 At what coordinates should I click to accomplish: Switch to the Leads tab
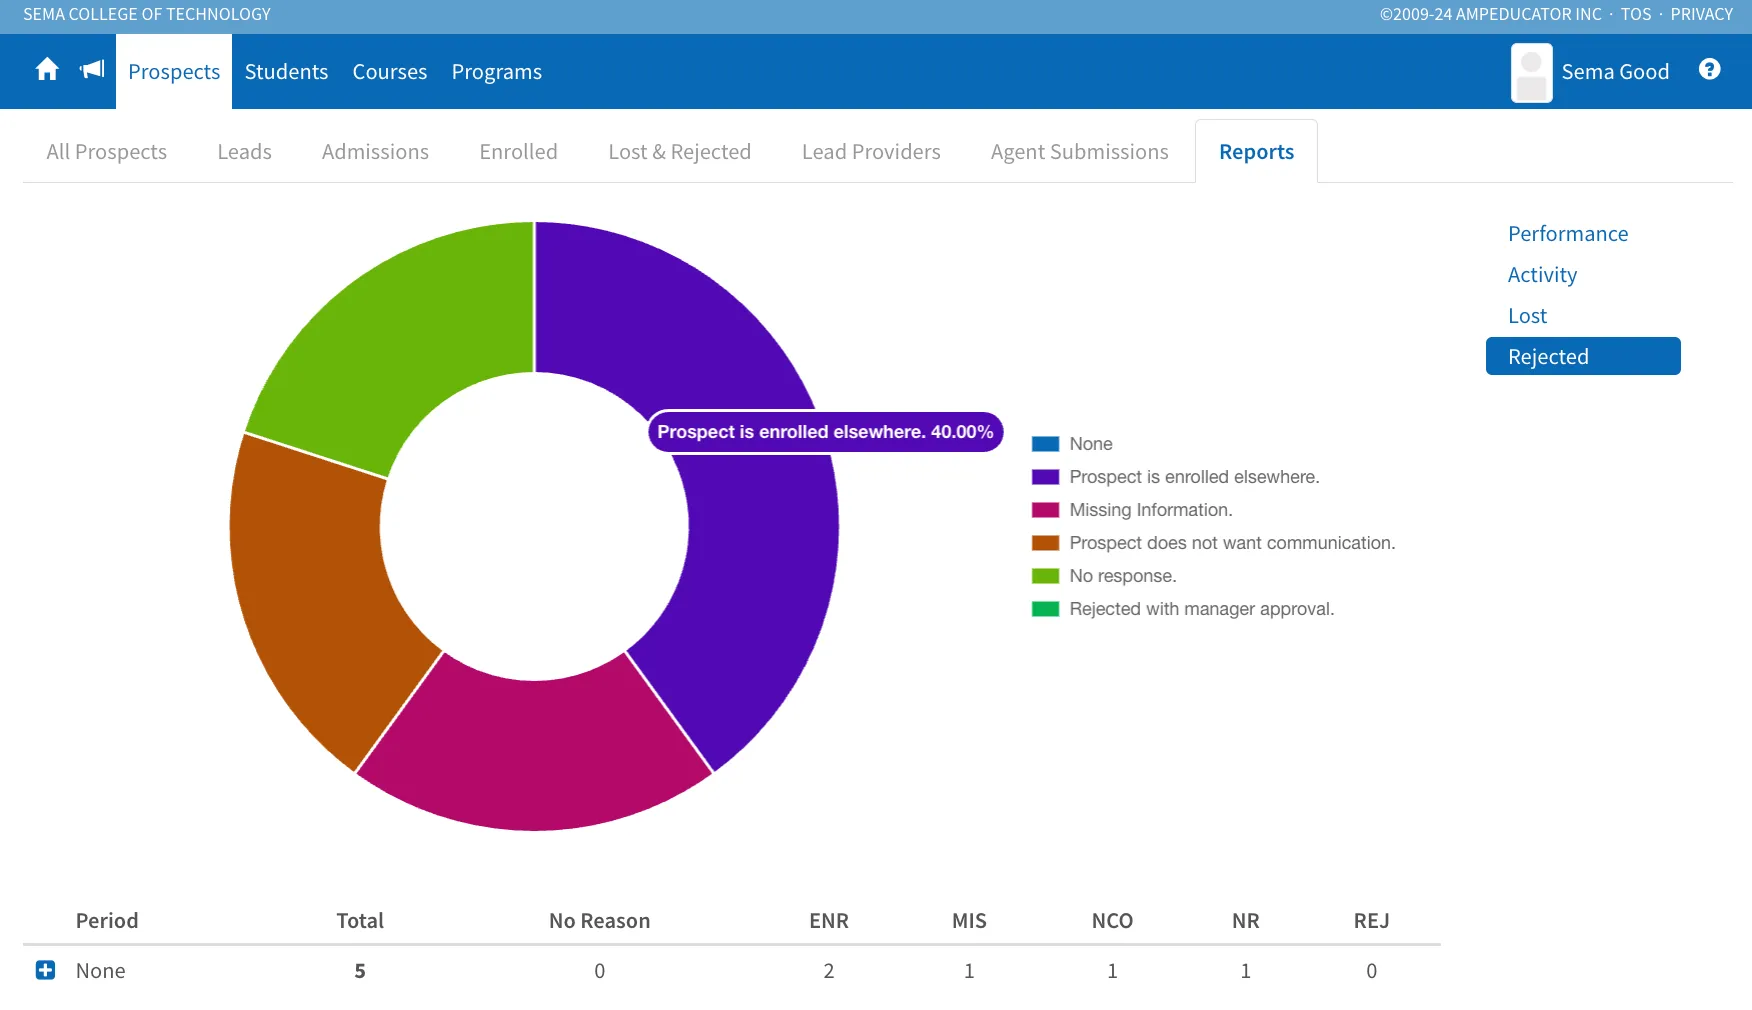point(244,152)
